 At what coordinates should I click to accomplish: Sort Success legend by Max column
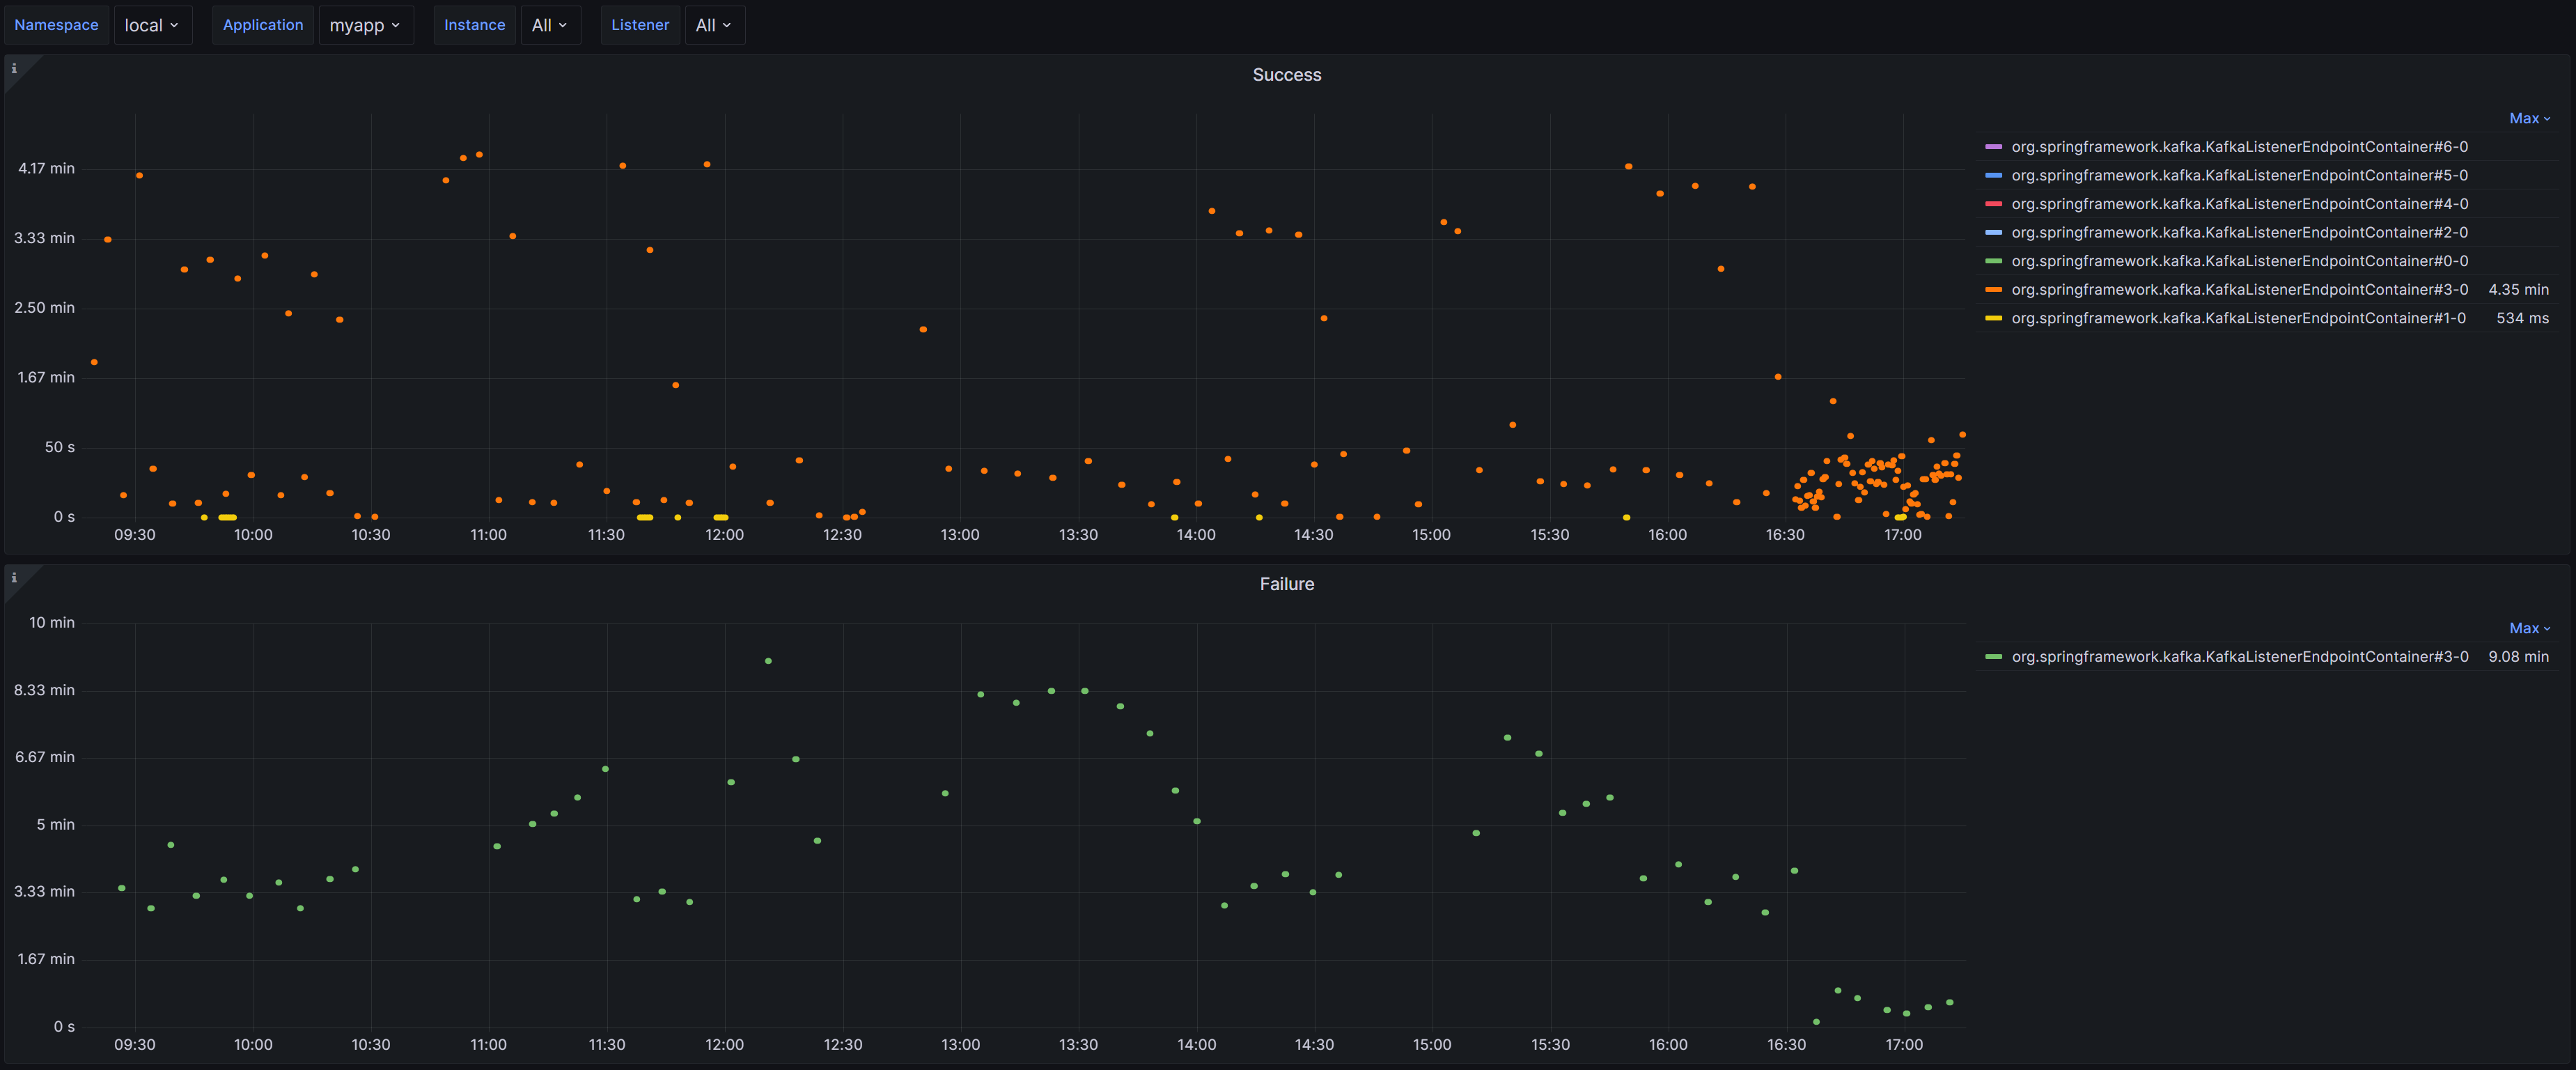click(2529, 118)
